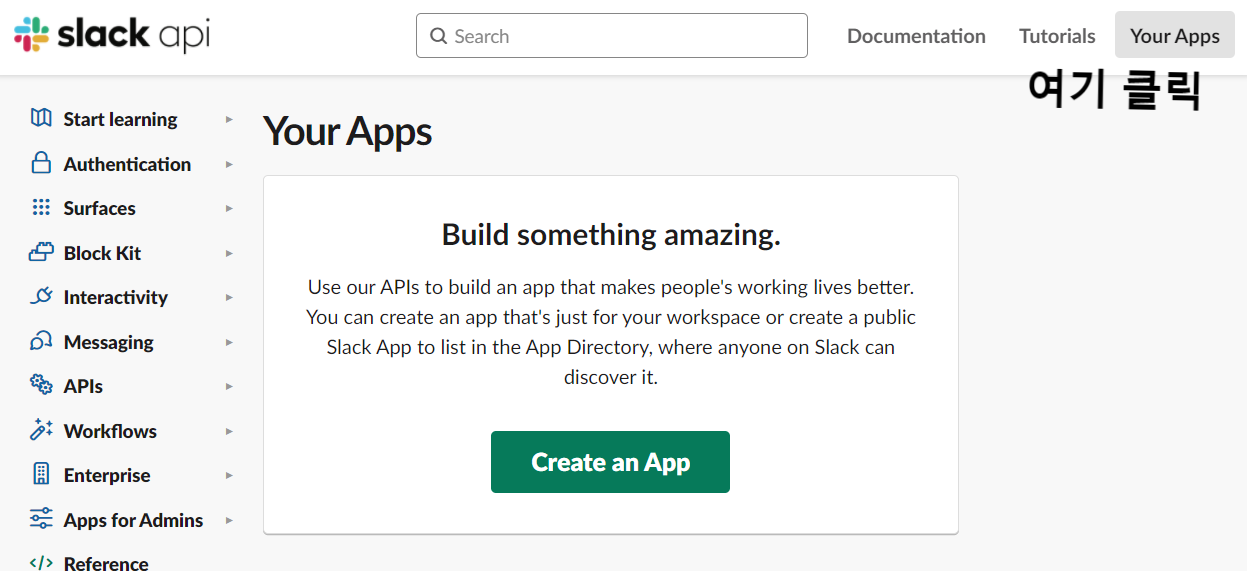Image resolution: width=1247 pixels, height=571 pixels.
Task: Expand the Messaging section arrow
Action: pos(229,342)
